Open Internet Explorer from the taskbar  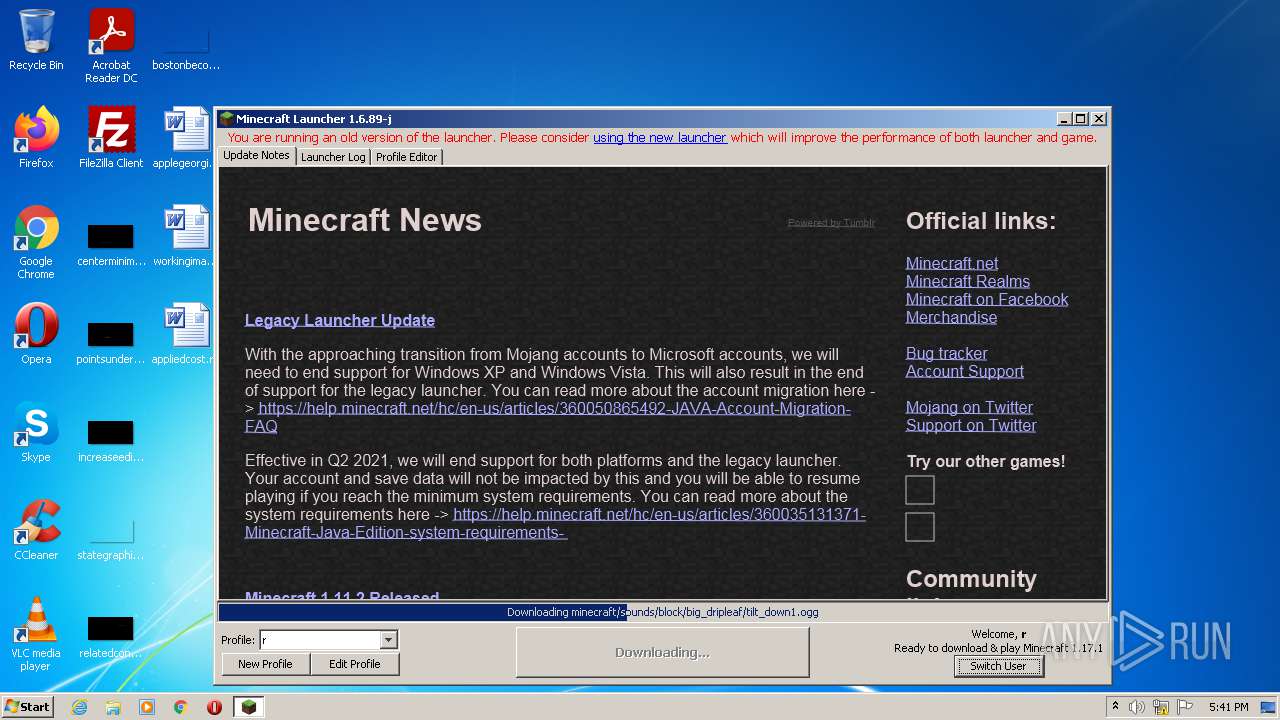point(79,707)
